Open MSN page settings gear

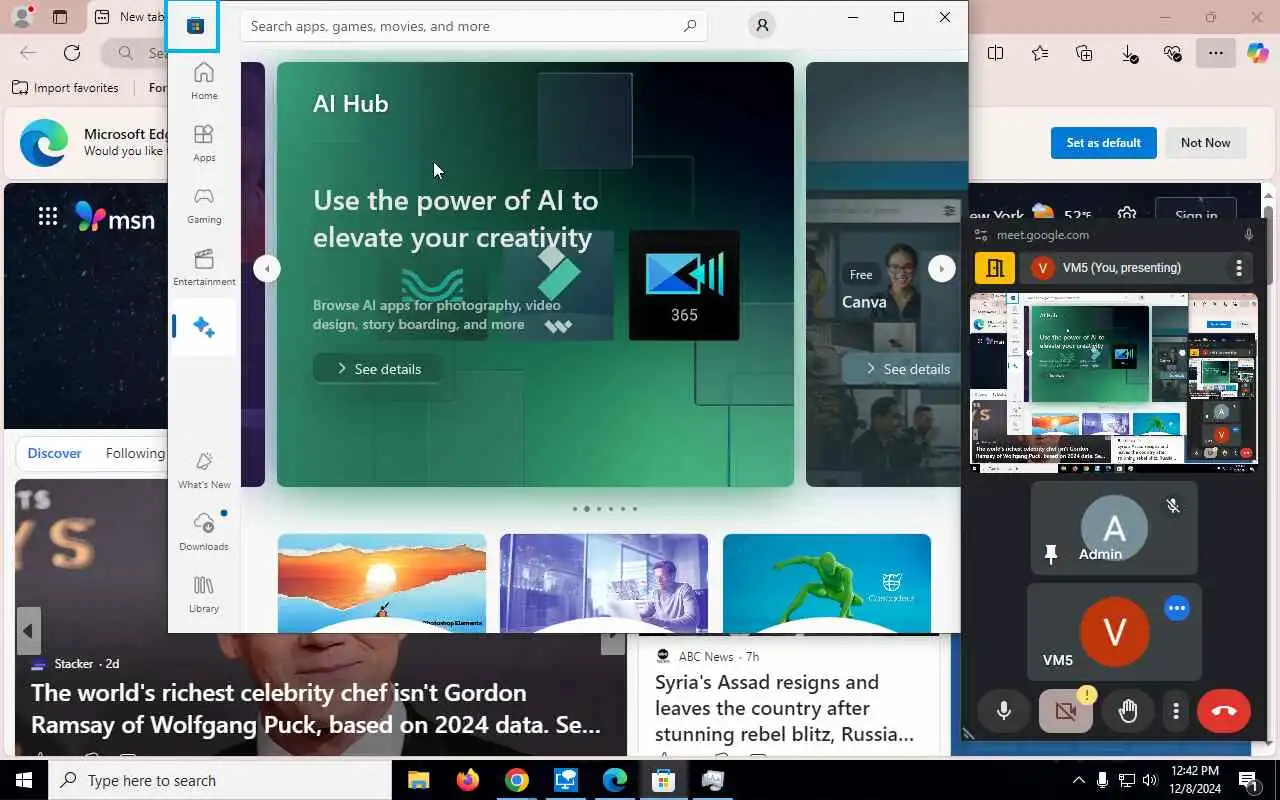point(1127,214)
